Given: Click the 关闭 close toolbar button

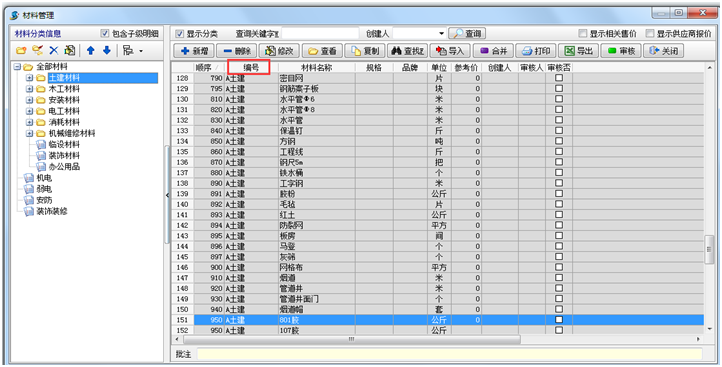Looking at the screenshot, I should click(663, 51).
